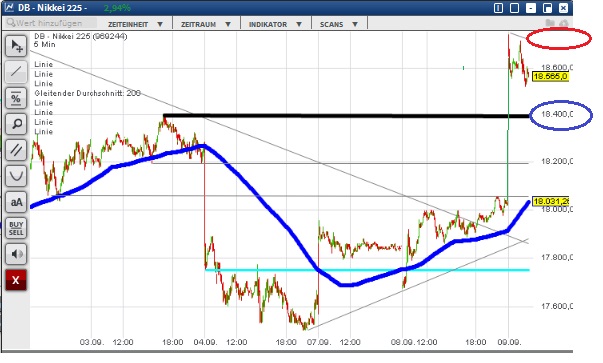Viewport: 603px width, 363px height.
Task: Click the red X delete button
Action: pos(16,280)
